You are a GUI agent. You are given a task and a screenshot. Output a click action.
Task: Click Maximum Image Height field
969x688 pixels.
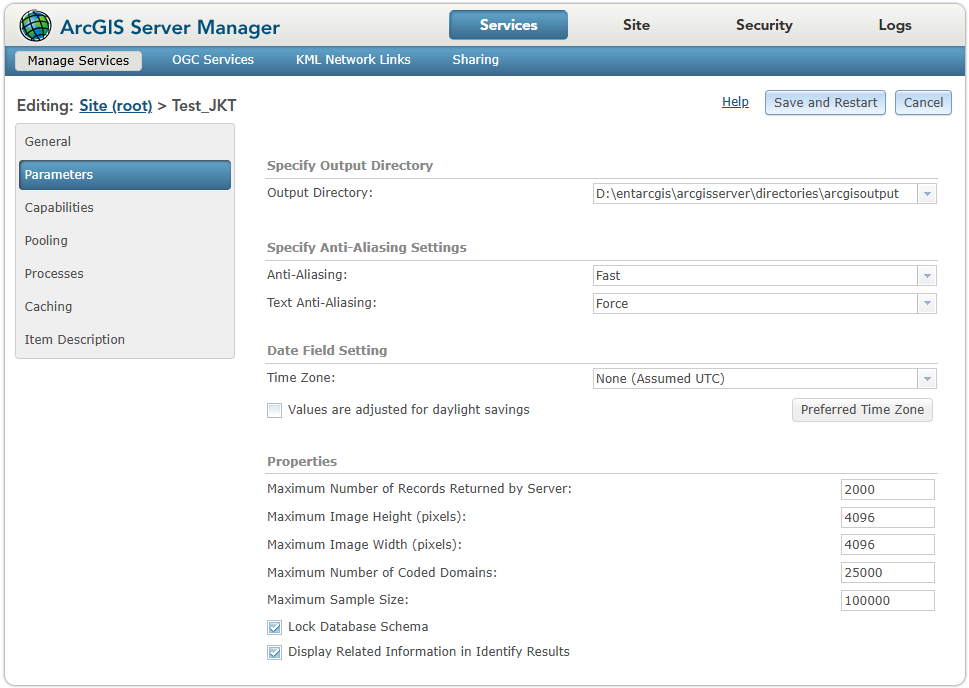[x=887, y=517]
